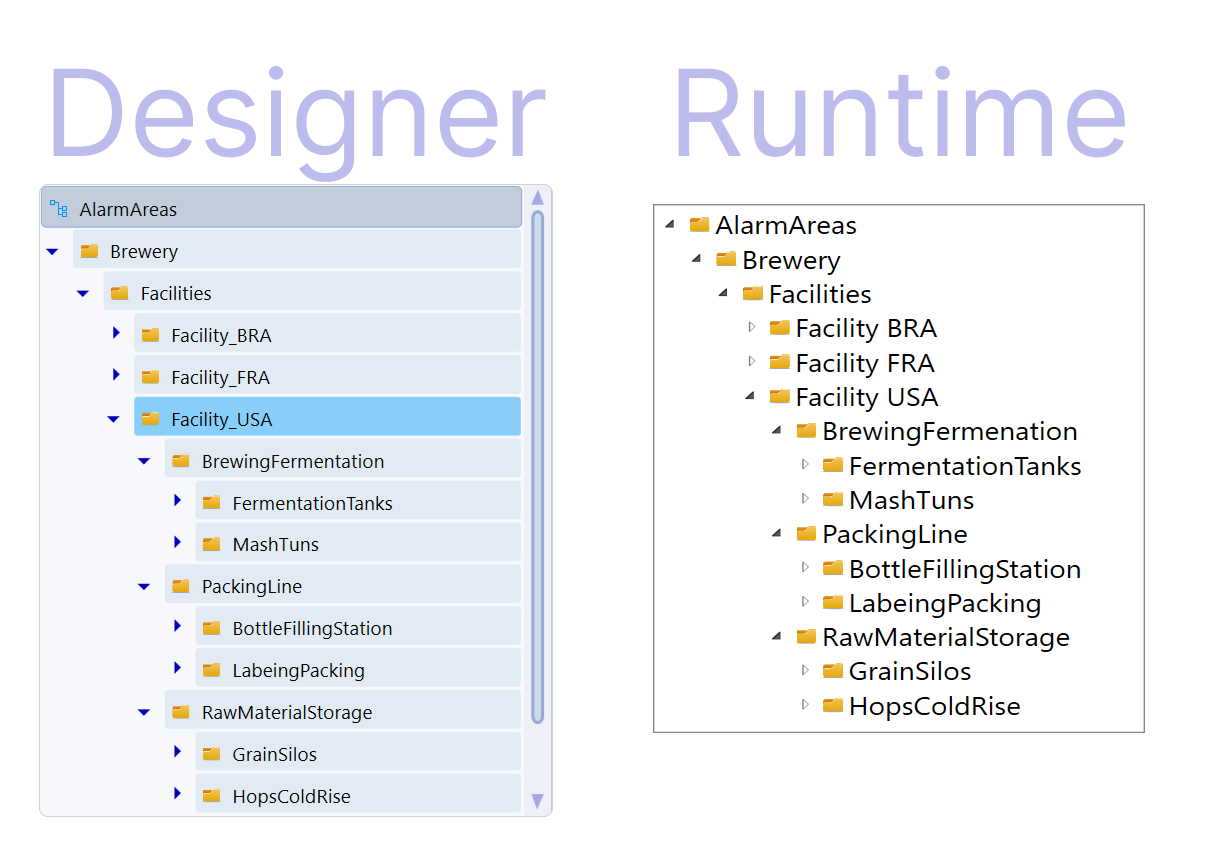Collapse RawMaterialStorage in the Designer tree
The image size is (1208, 856).
coord(144,712)
